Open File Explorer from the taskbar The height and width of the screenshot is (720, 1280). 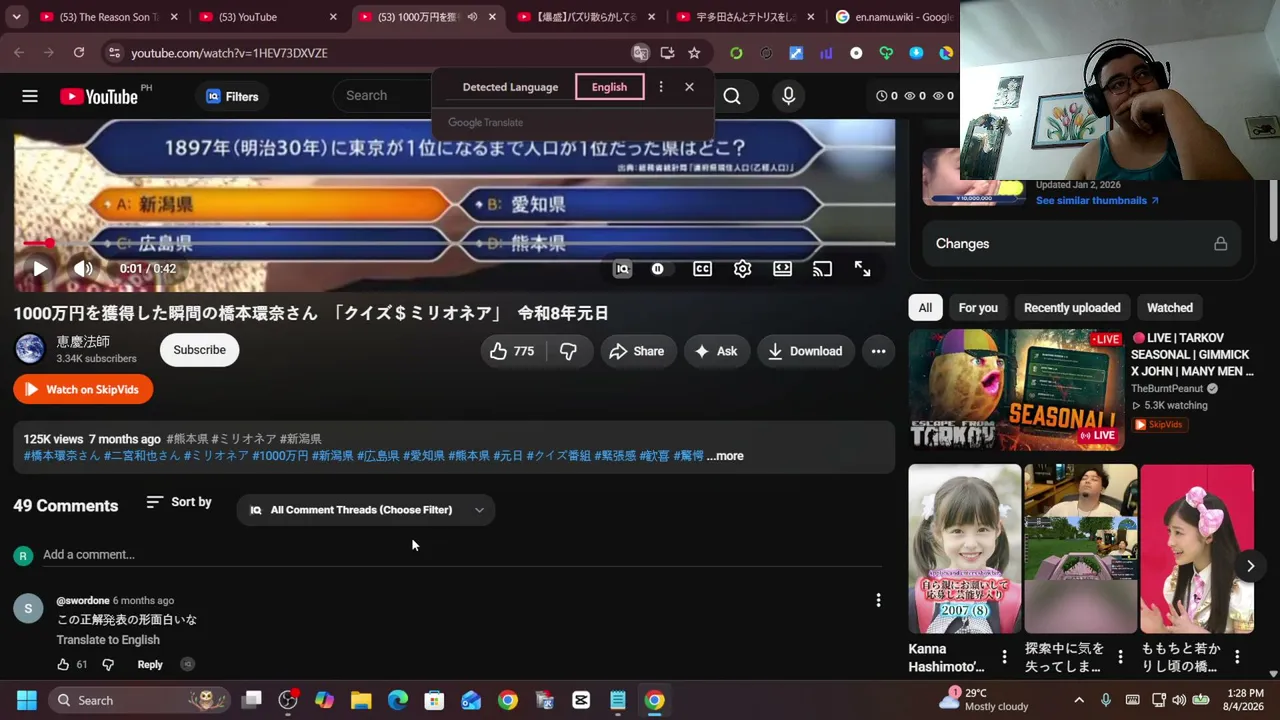pos(361,700)
